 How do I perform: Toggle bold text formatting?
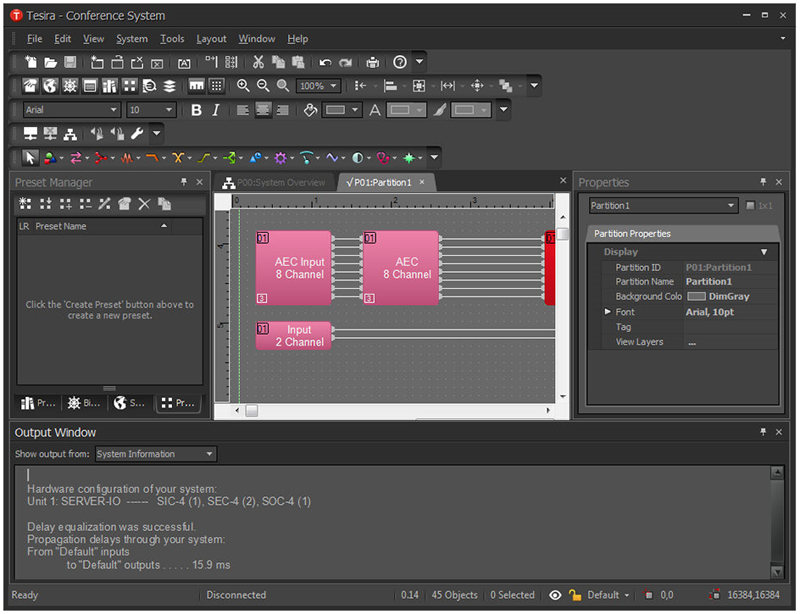196,110
